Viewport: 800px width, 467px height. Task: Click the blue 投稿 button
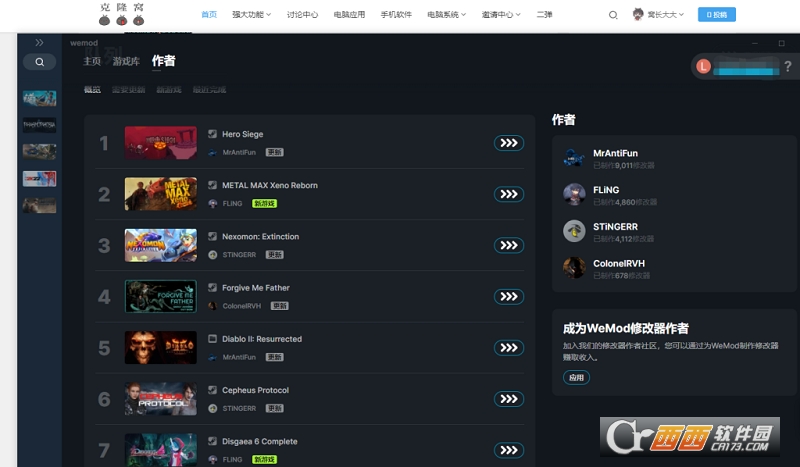(717, 14)
